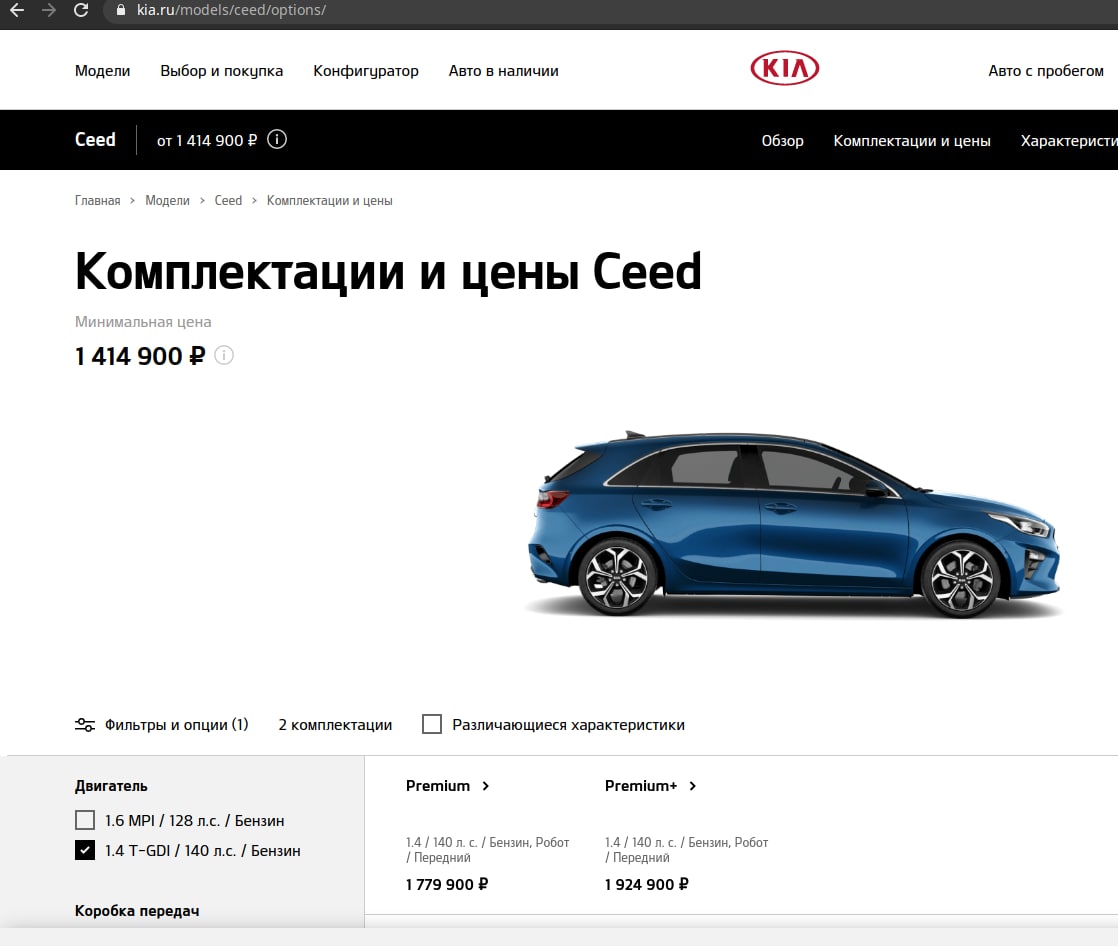This screenshot has width=1118, height=946.
Task: Click the 1 779 900 ₽ price
Action: tap(447, 885)
